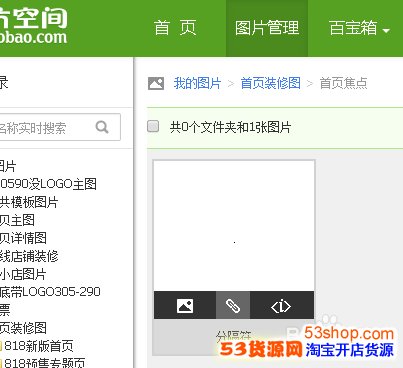
Task: Select the 共模板图片 folder in tree
Action: click(29, 202)
